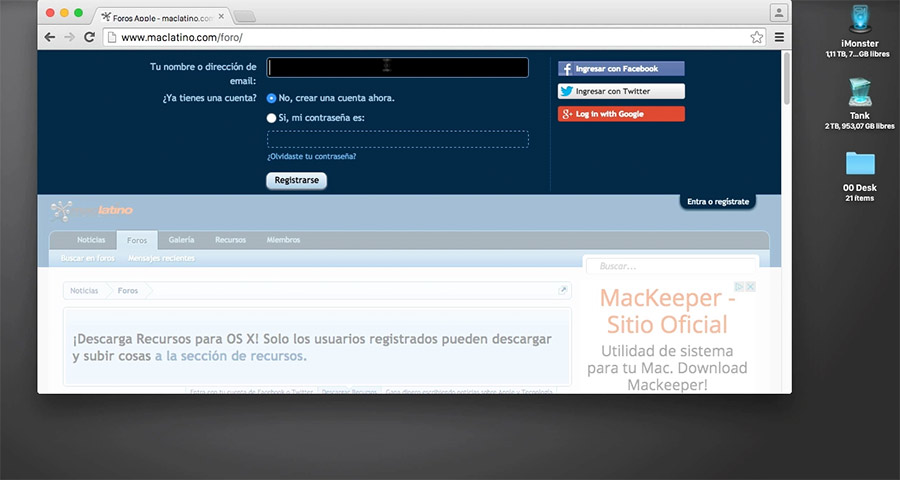Open the Galería navigation tab

181,240
